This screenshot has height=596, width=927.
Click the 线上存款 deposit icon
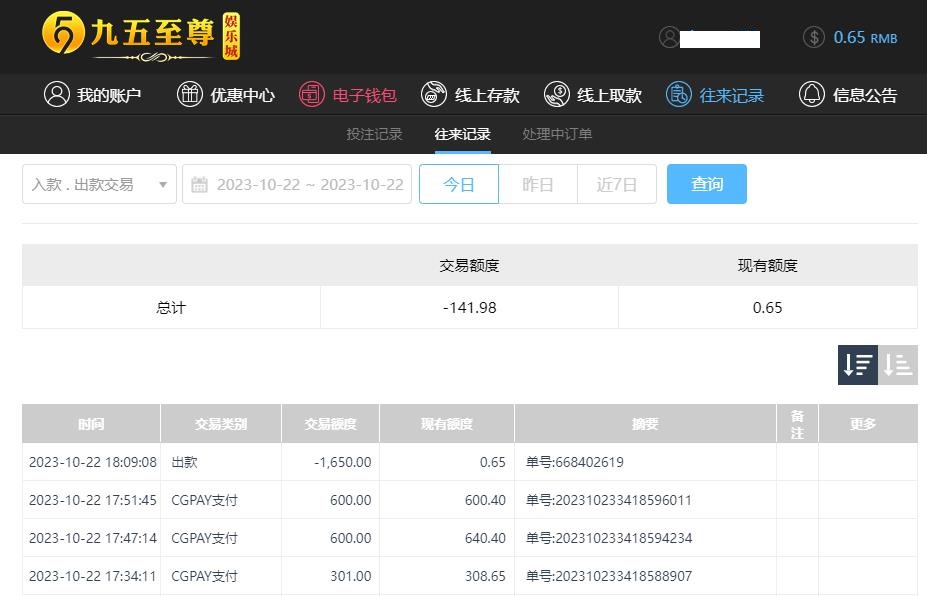[434, 95]
